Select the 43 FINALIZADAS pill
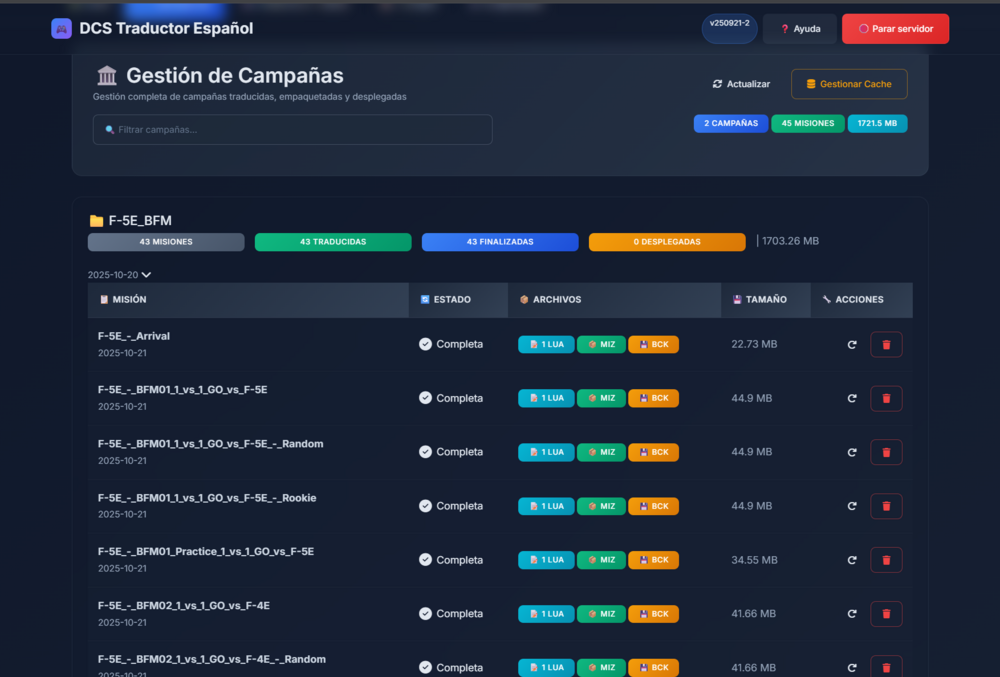Viewport: 1000px width, 677px height. pyautogui.click(x=500, y=242)
